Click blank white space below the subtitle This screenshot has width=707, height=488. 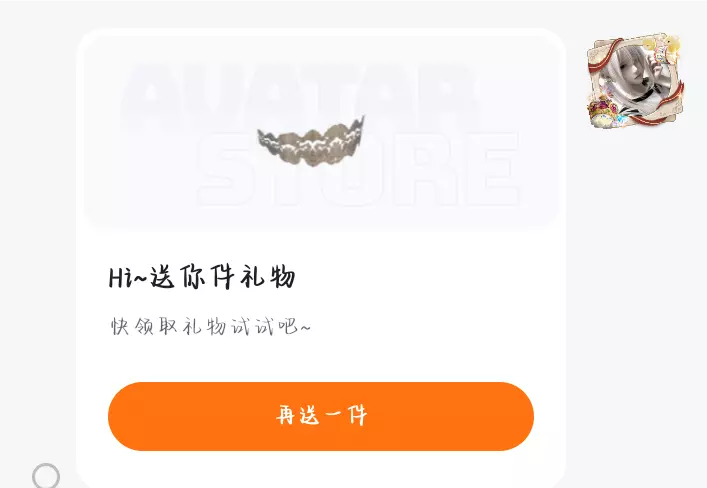[321, 359]
